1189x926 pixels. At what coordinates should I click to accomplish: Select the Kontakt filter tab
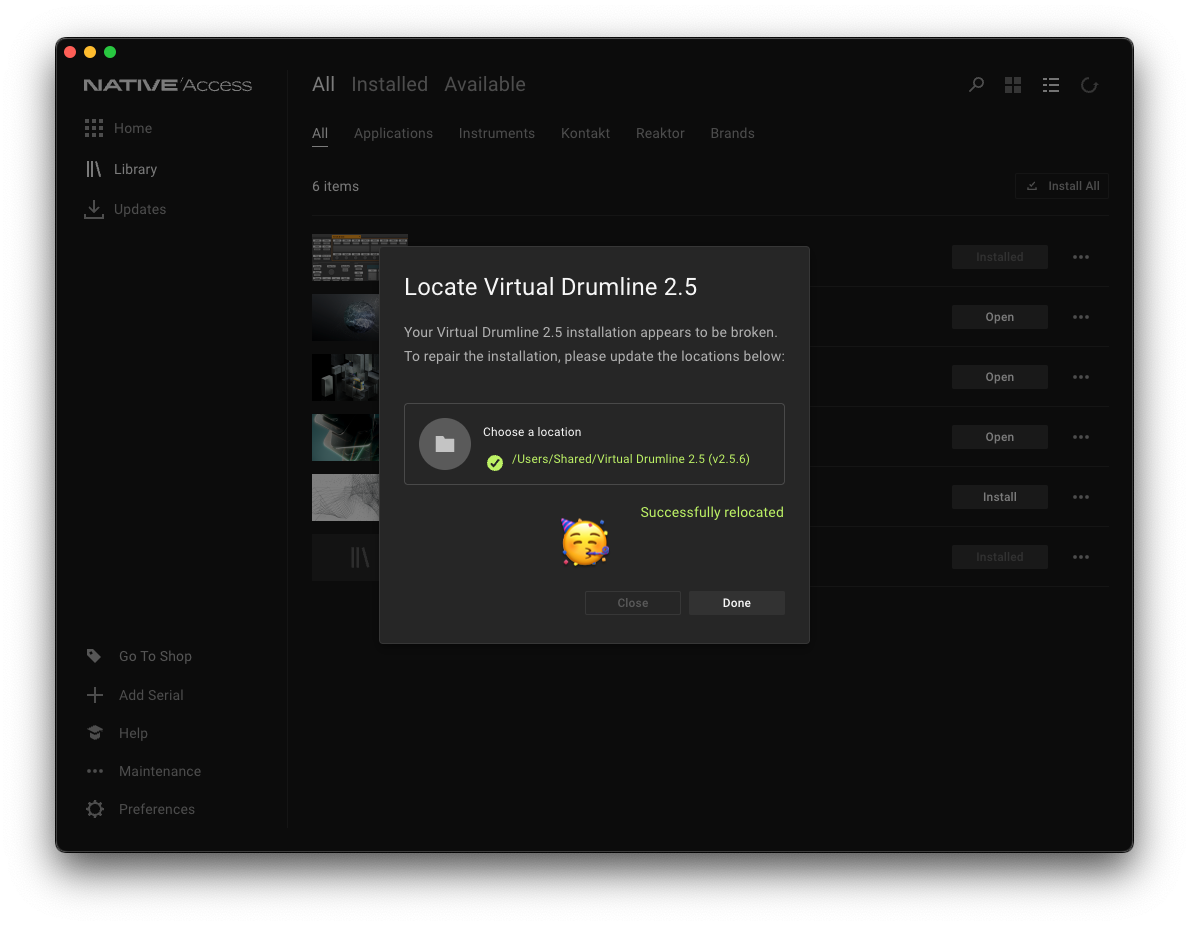pos(585,133)
